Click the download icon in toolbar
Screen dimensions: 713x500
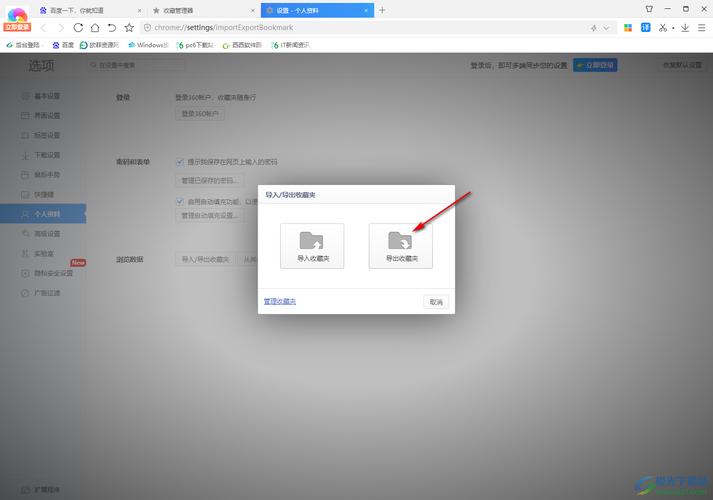tap(683, 28)
